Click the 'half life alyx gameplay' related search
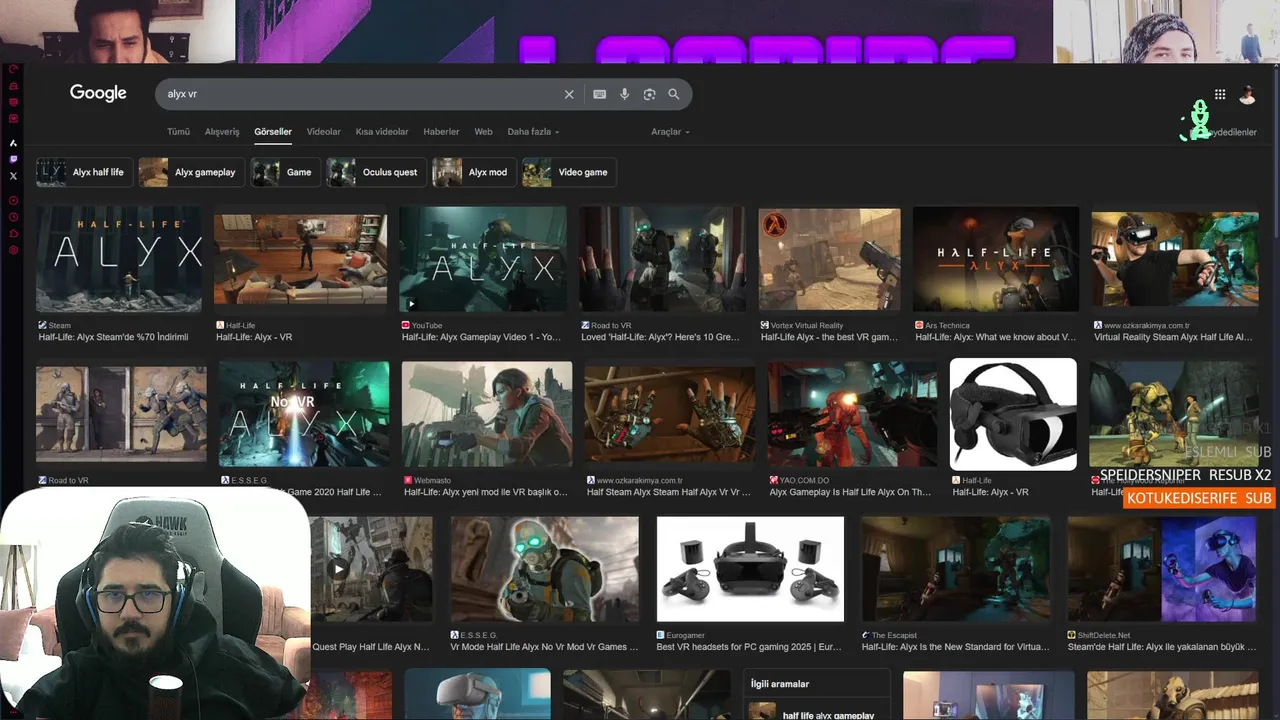 coord(828,715)
